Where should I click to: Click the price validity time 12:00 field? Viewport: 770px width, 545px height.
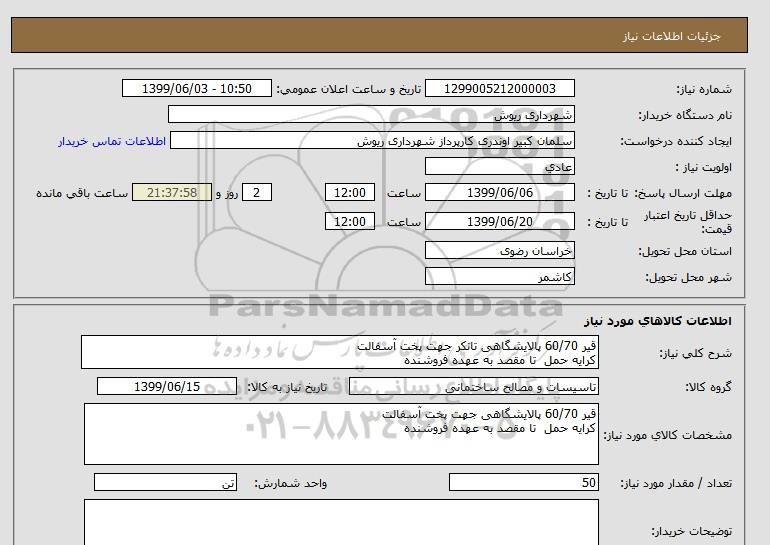tap(350, 221)
